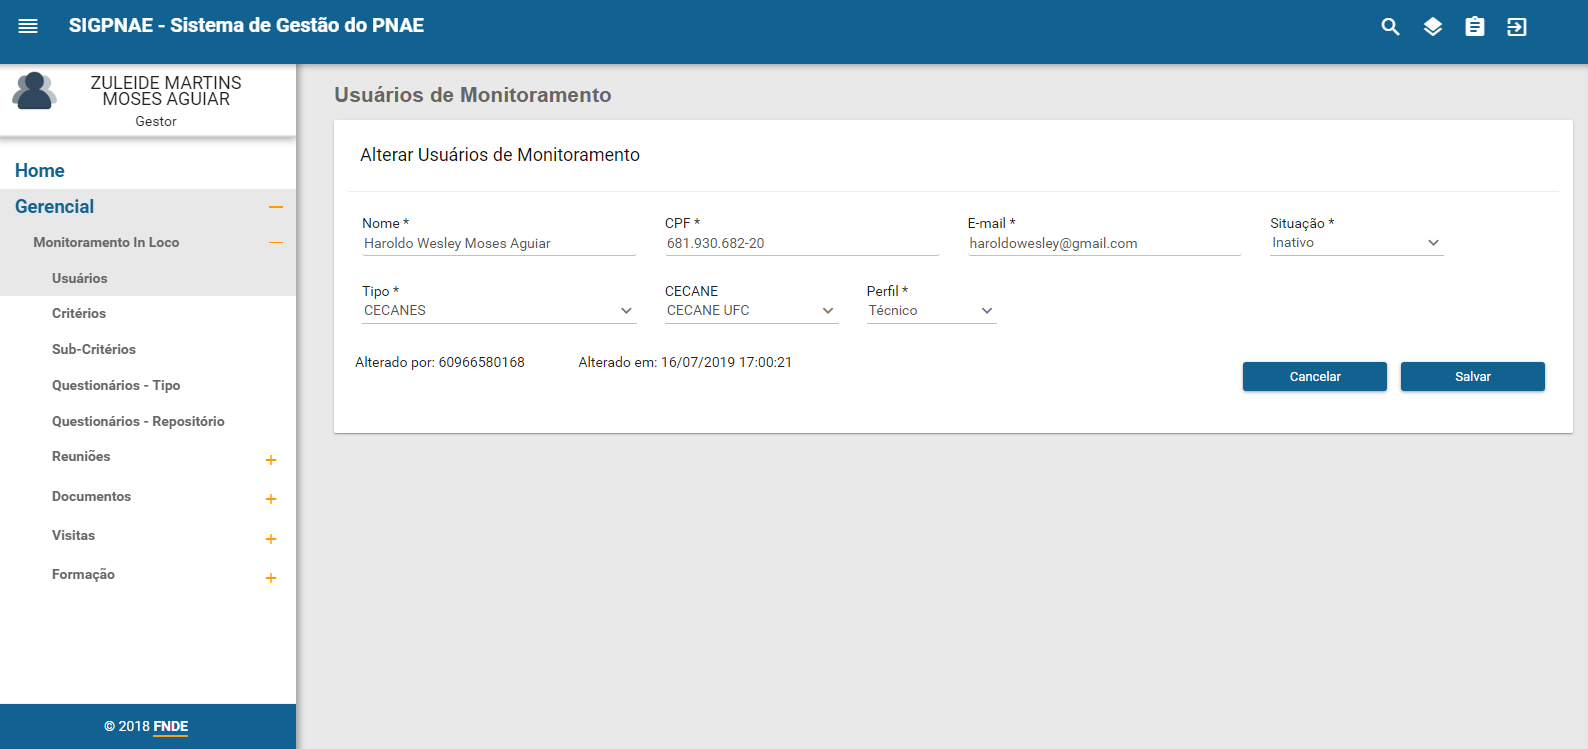This screenshot has width=1588, height=749.
Task: Collapse Monitoramento In Loco submenu
Action: point(276,243)
